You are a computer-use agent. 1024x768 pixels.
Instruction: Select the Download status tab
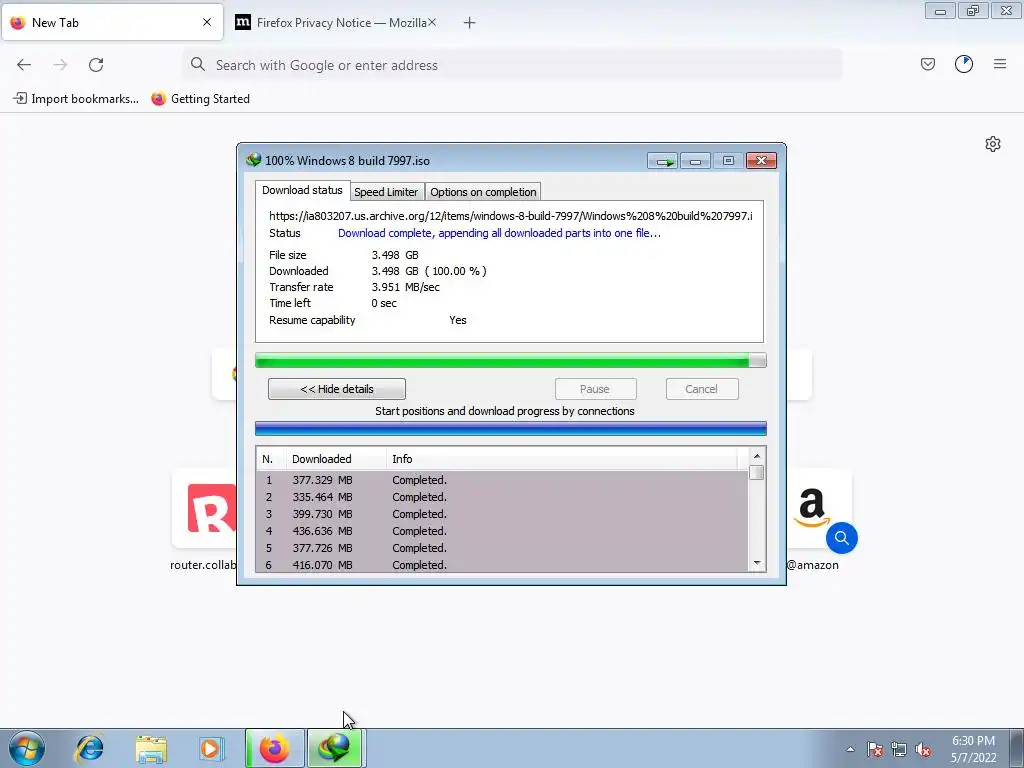pyautogui.click(x=302, y=190)
